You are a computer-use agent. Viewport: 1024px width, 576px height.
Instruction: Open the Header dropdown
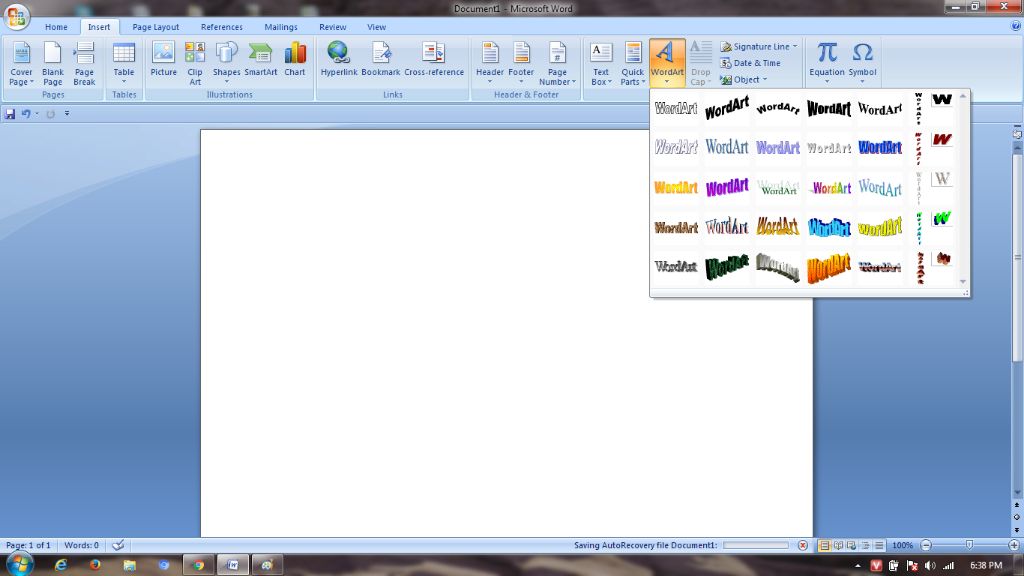tap(490, 63)
